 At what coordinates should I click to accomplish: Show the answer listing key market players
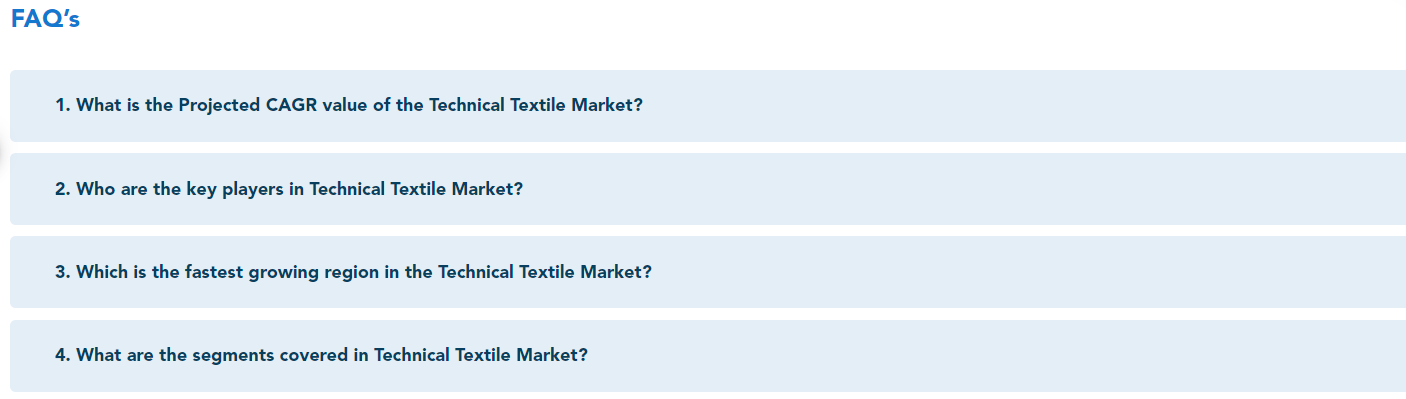[x=708, y=189]
